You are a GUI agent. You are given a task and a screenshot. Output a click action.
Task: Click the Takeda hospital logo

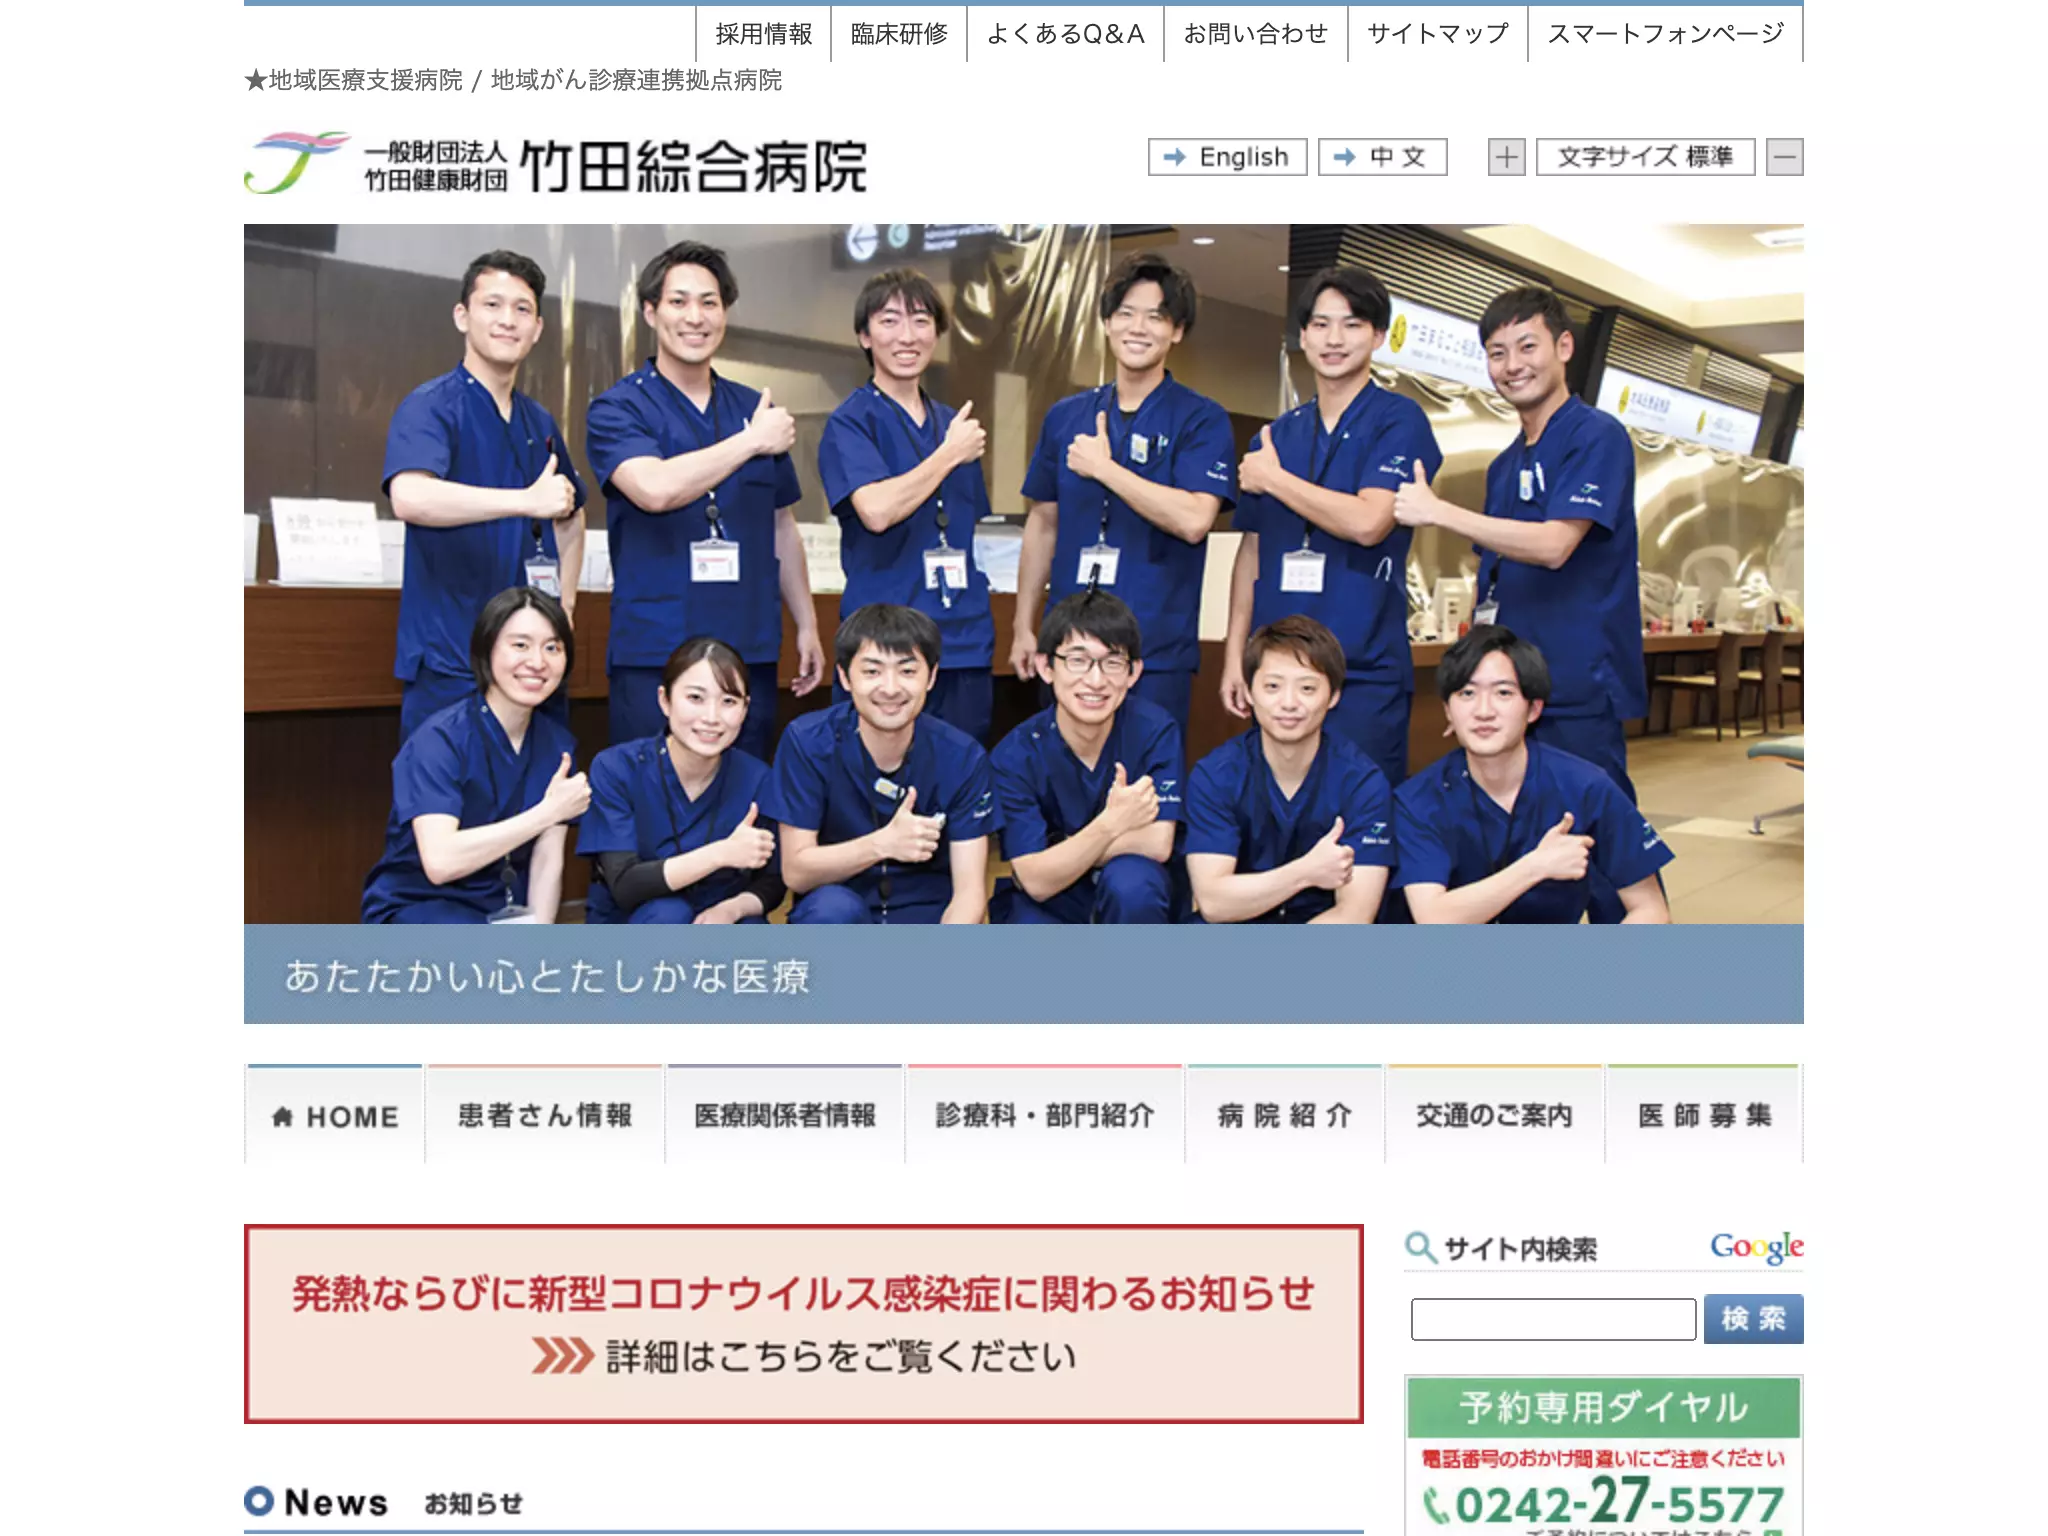pyautogui.click(x=556, y=163)
